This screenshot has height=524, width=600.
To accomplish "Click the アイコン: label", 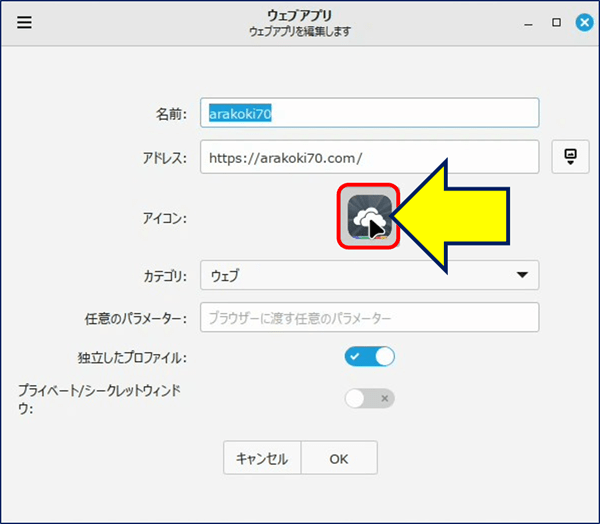I will pyautogui.click(x=165, y=219).
